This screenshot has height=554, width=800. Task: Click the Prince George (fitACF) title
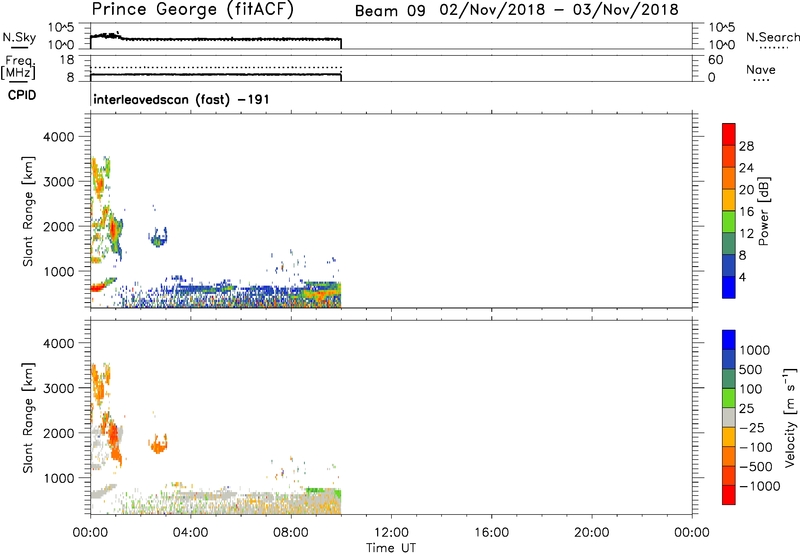coord(193,10)
